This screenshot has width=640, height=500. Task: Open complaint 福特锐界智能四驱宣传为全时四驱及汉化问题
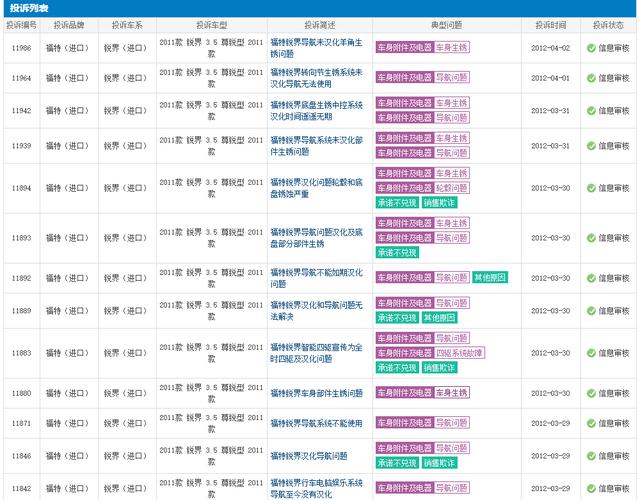[x=316, y=353]
